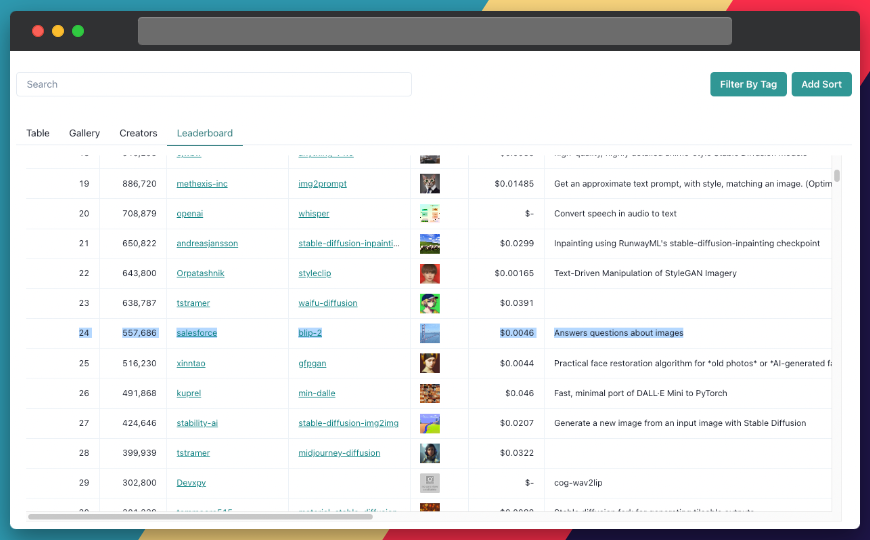Select the price $0.0207
Image resolution: width=870 pixels, height=540 pixels.
[517, 423]
